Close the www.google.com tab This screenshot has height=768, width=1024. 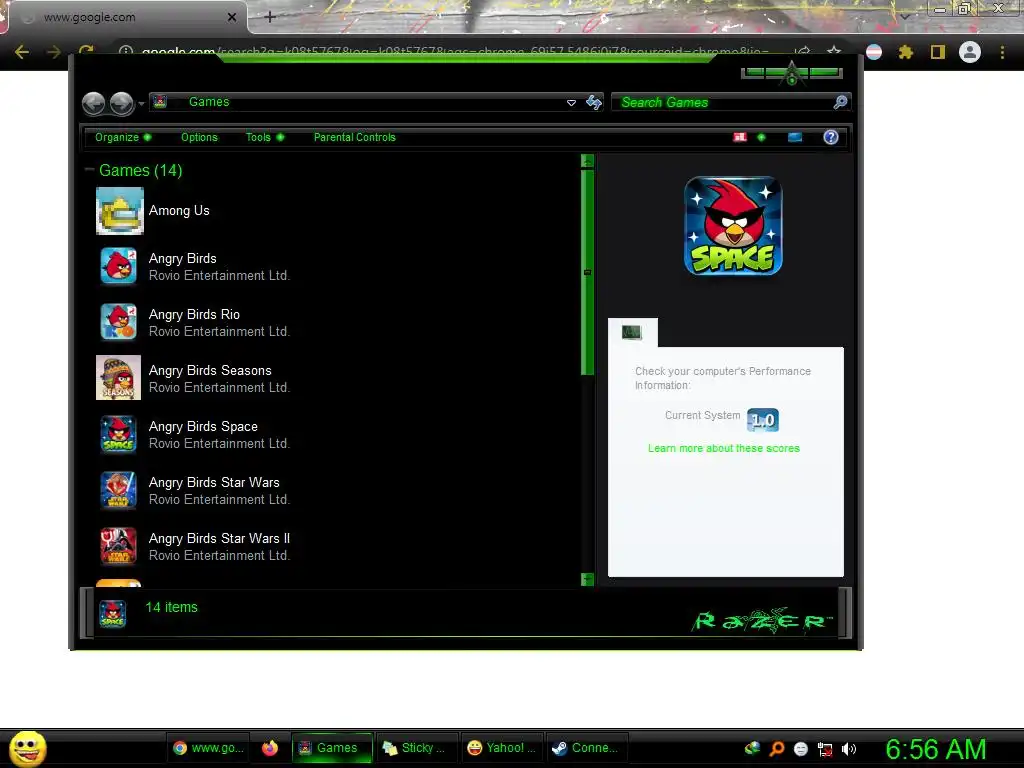point(232,18)
